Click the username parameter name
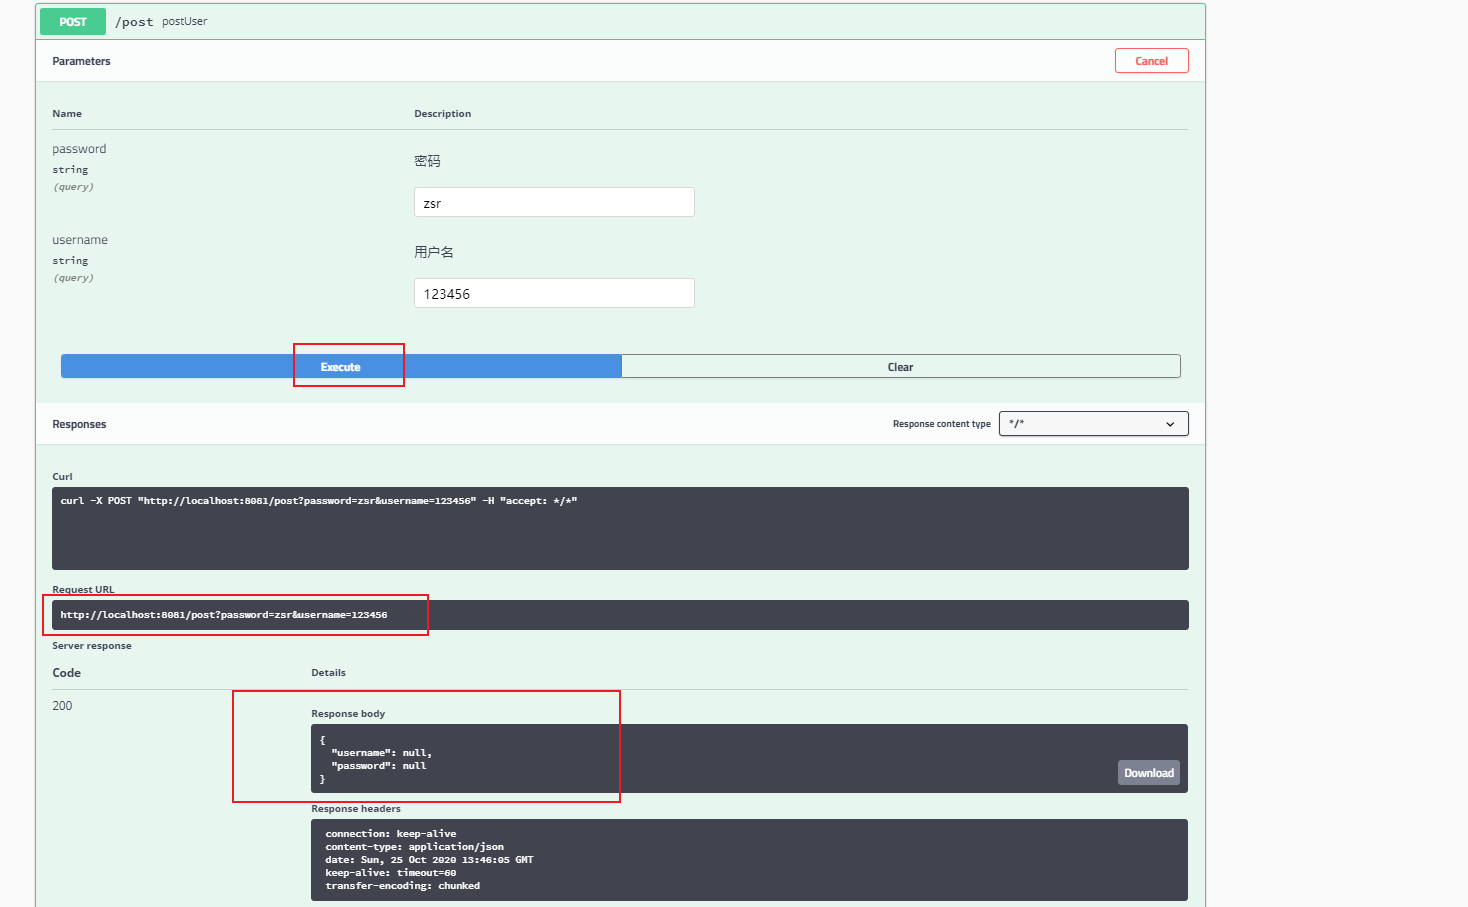This screenshot has height=907, width=1468. point(80,240)
